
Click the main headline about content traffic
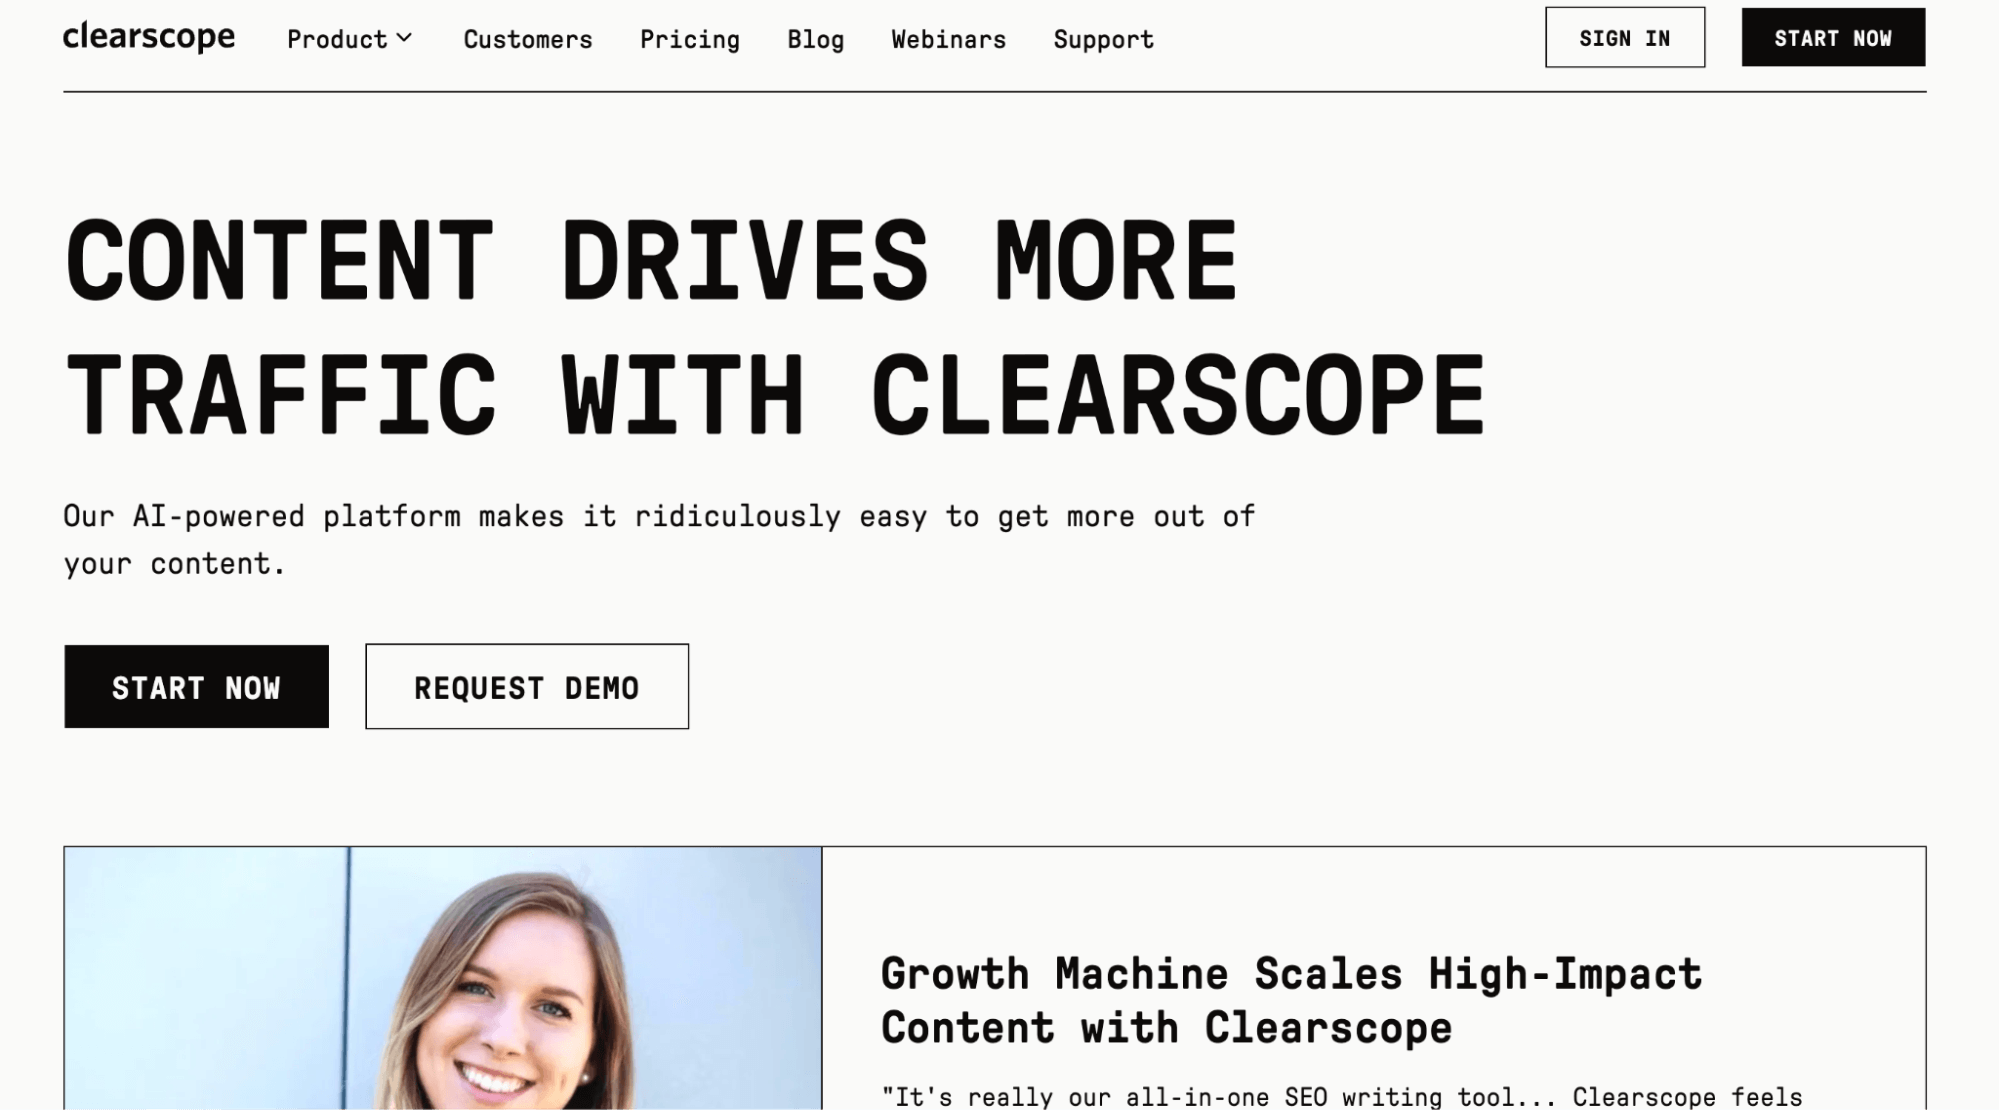pyautogui.click(x=775, y=328)
